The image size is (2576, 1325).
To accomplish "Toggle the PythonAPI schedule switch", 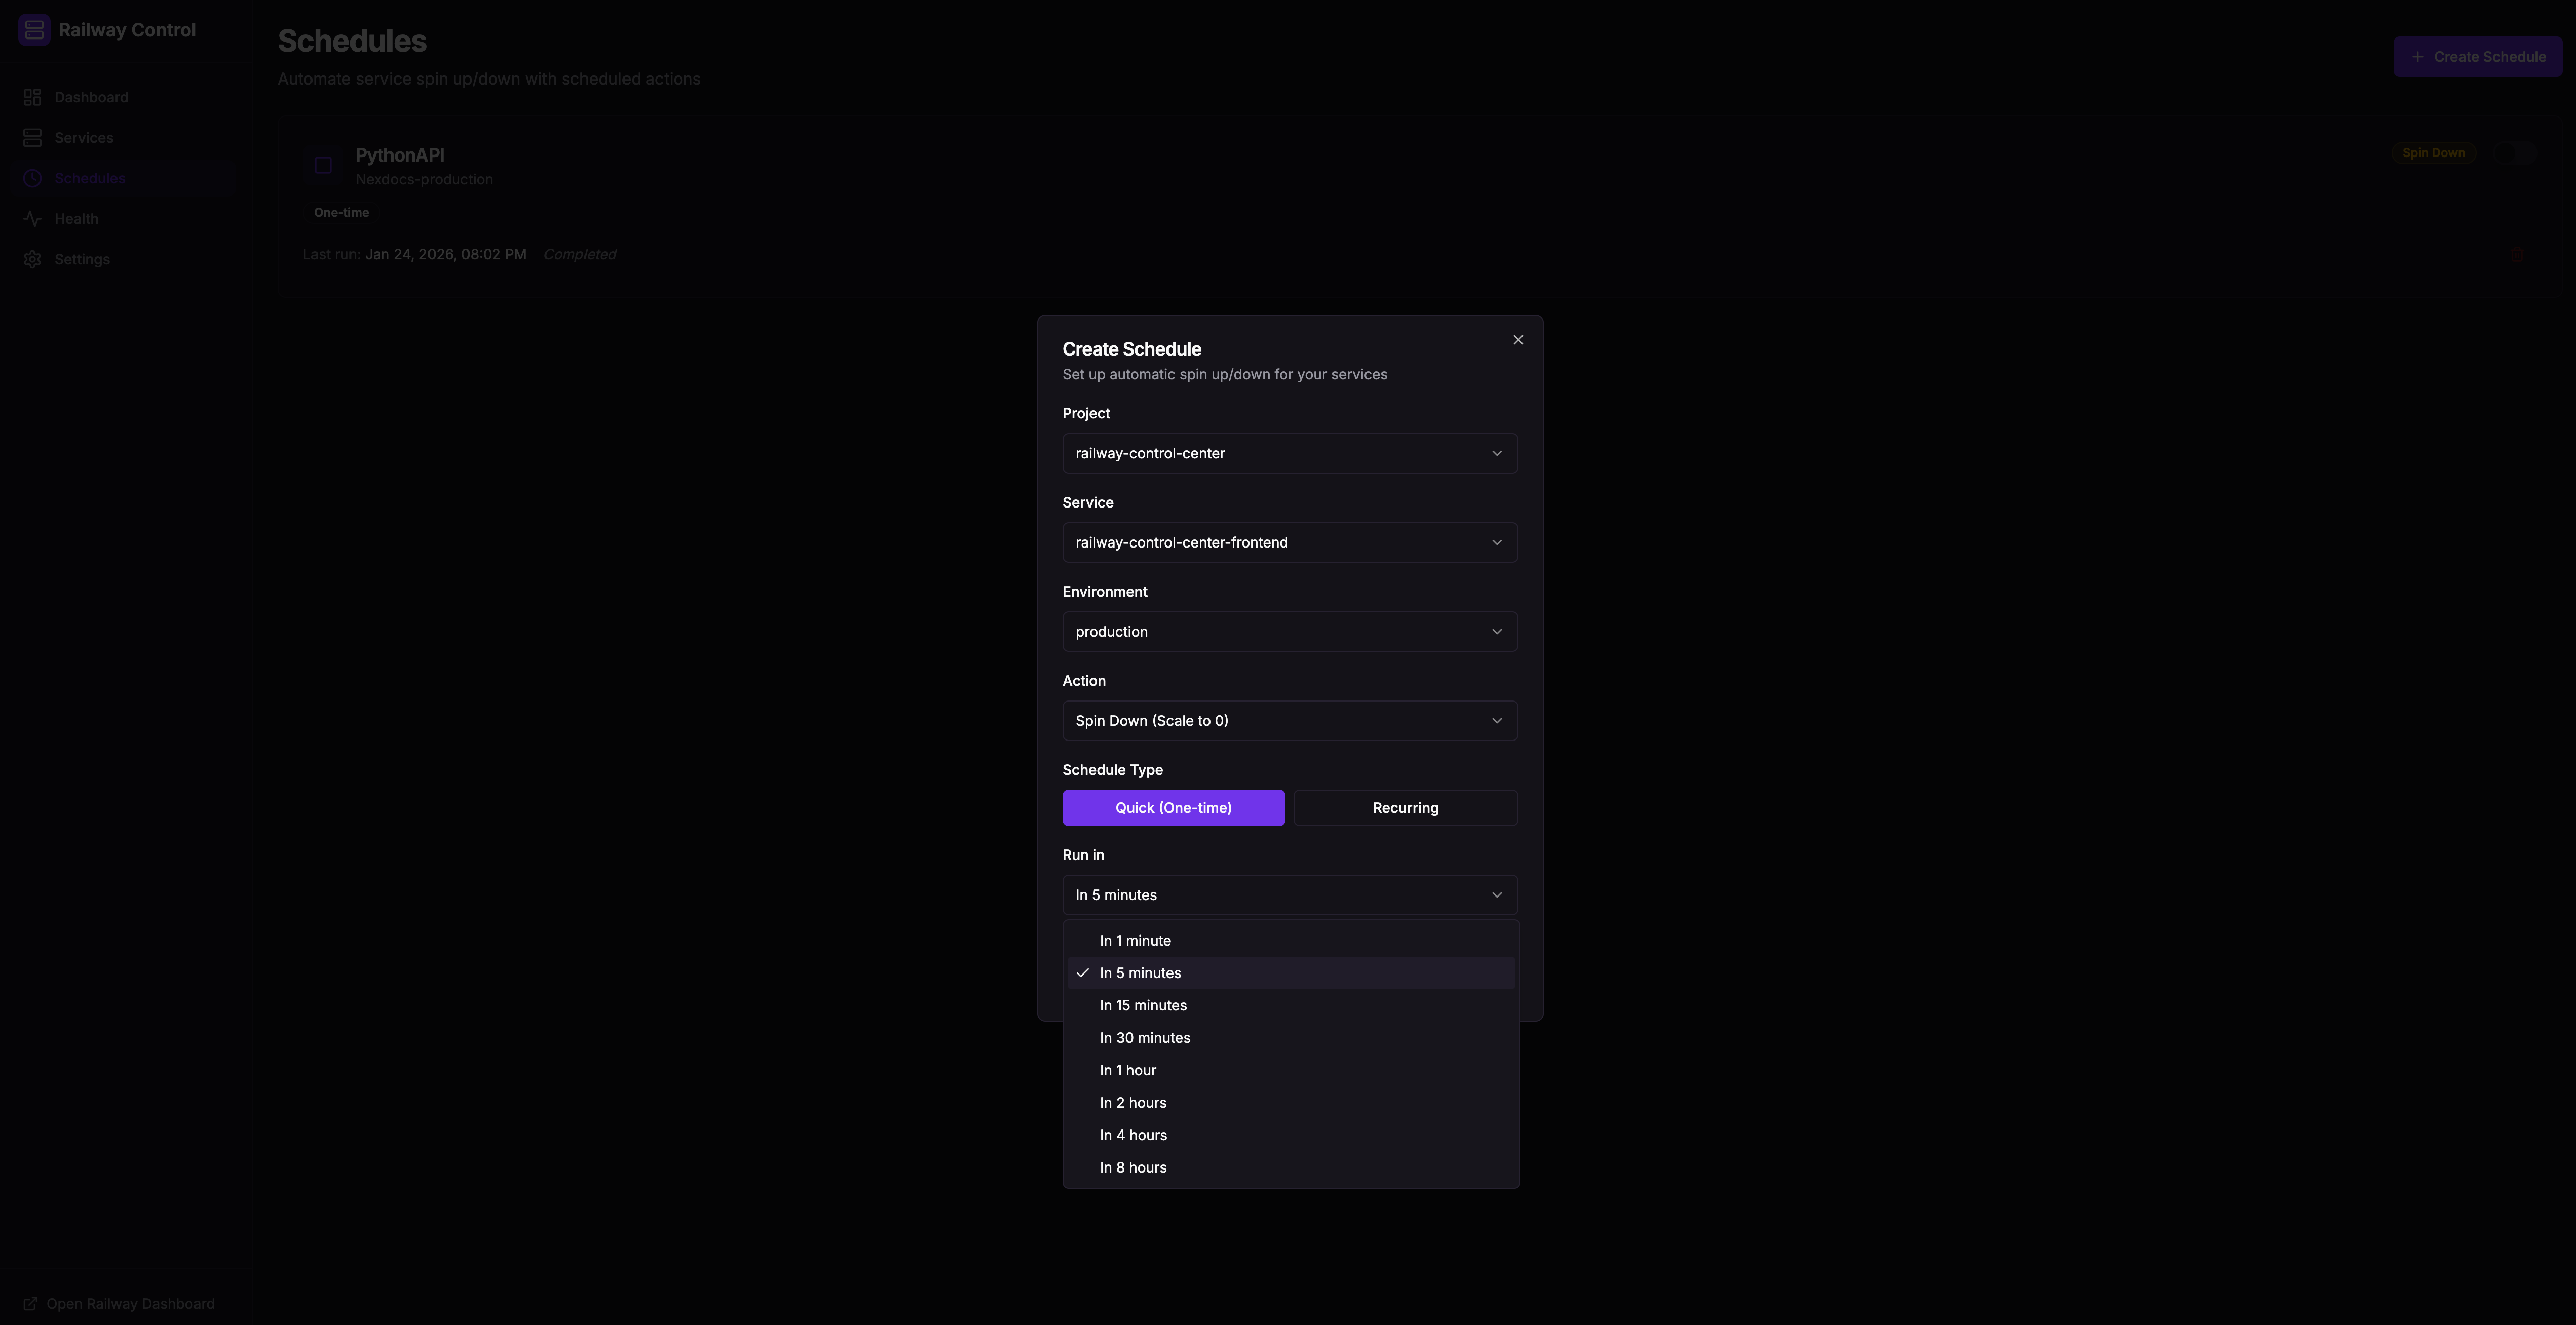I will 2514,153.
